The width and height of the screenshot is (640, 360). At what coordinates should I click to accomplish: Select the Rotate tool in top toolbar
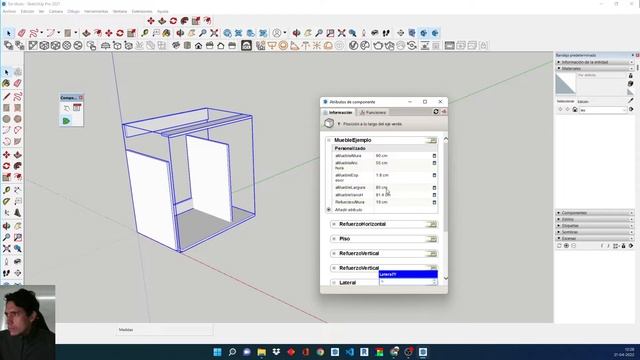coord(120,33)
